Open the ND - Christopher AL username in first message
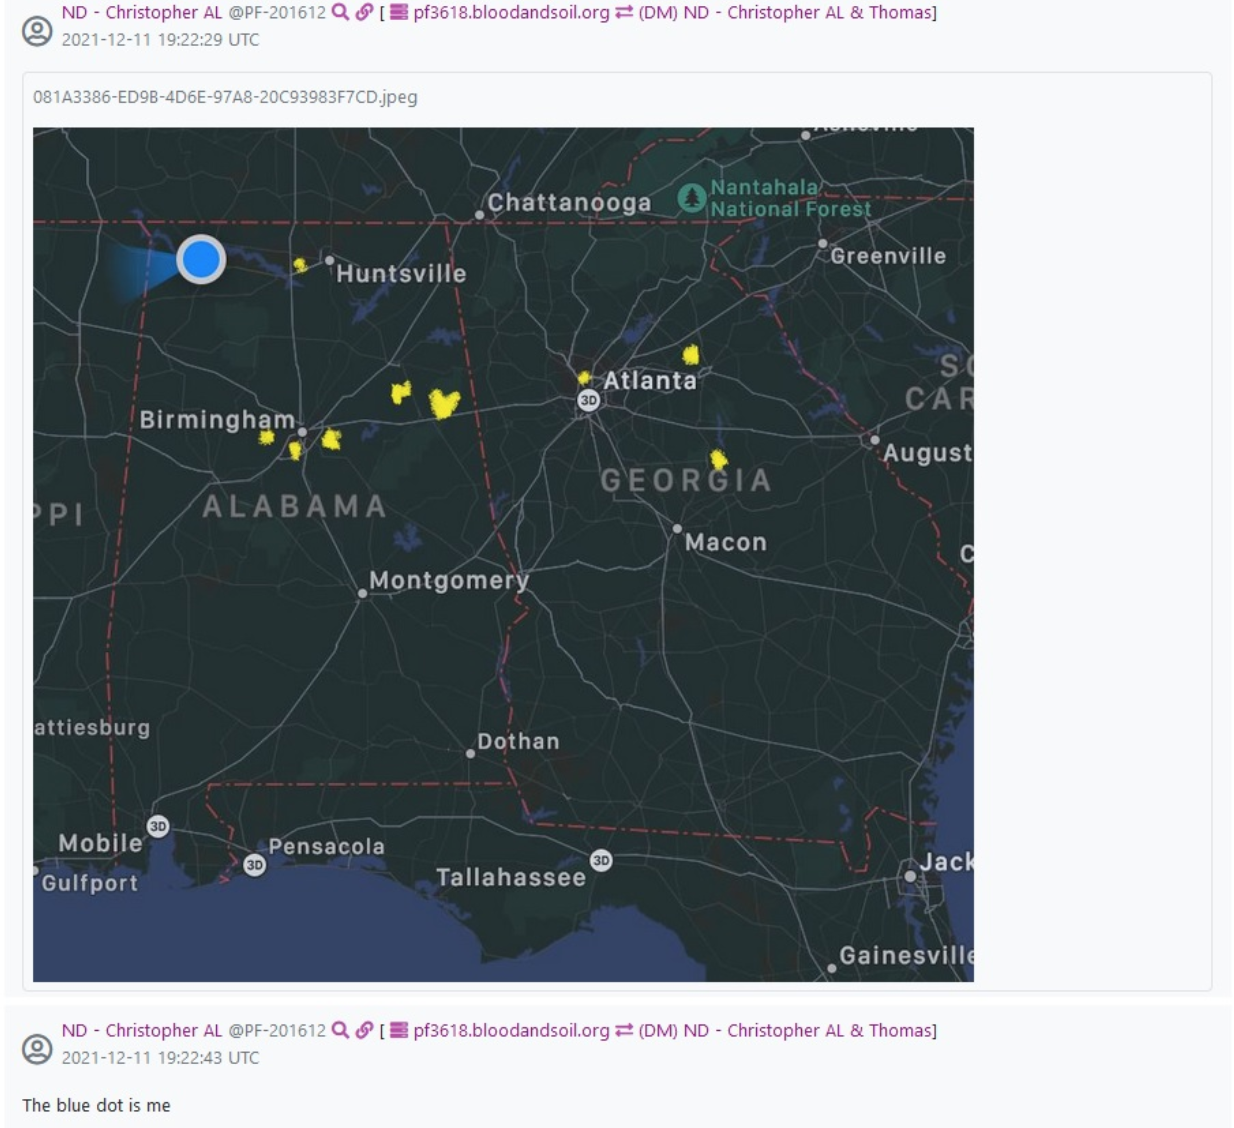1234x1128 pixels. 142,12
